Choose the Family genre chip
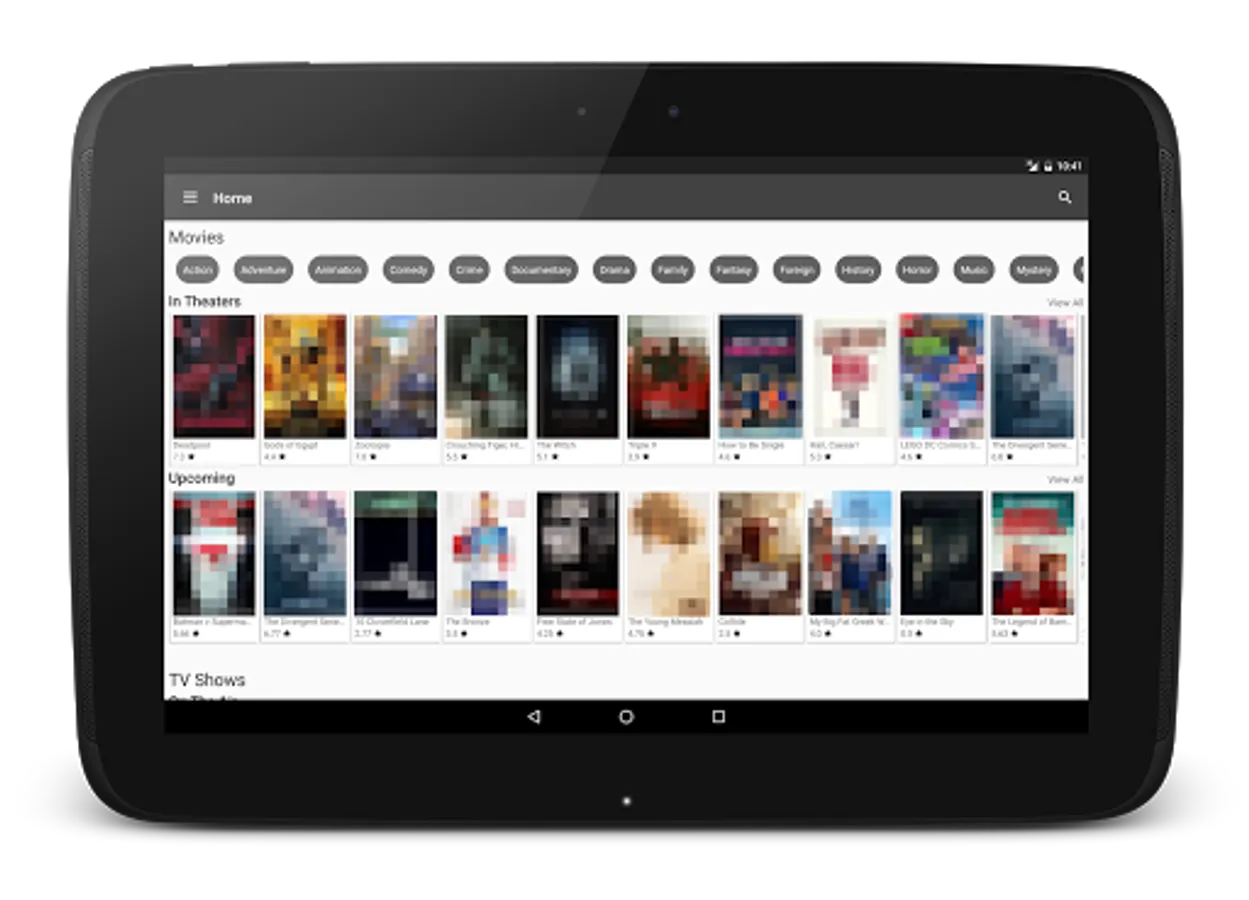 pos(673,270)
